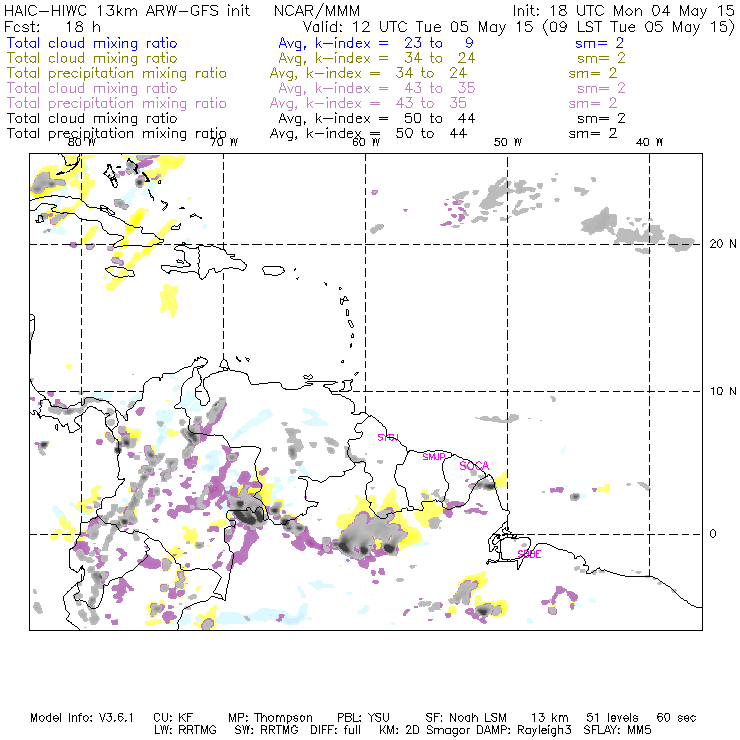Click the 'SMJP' station marker on the map
The width and height of the screenshot is (740, 740).
point(433,457)
